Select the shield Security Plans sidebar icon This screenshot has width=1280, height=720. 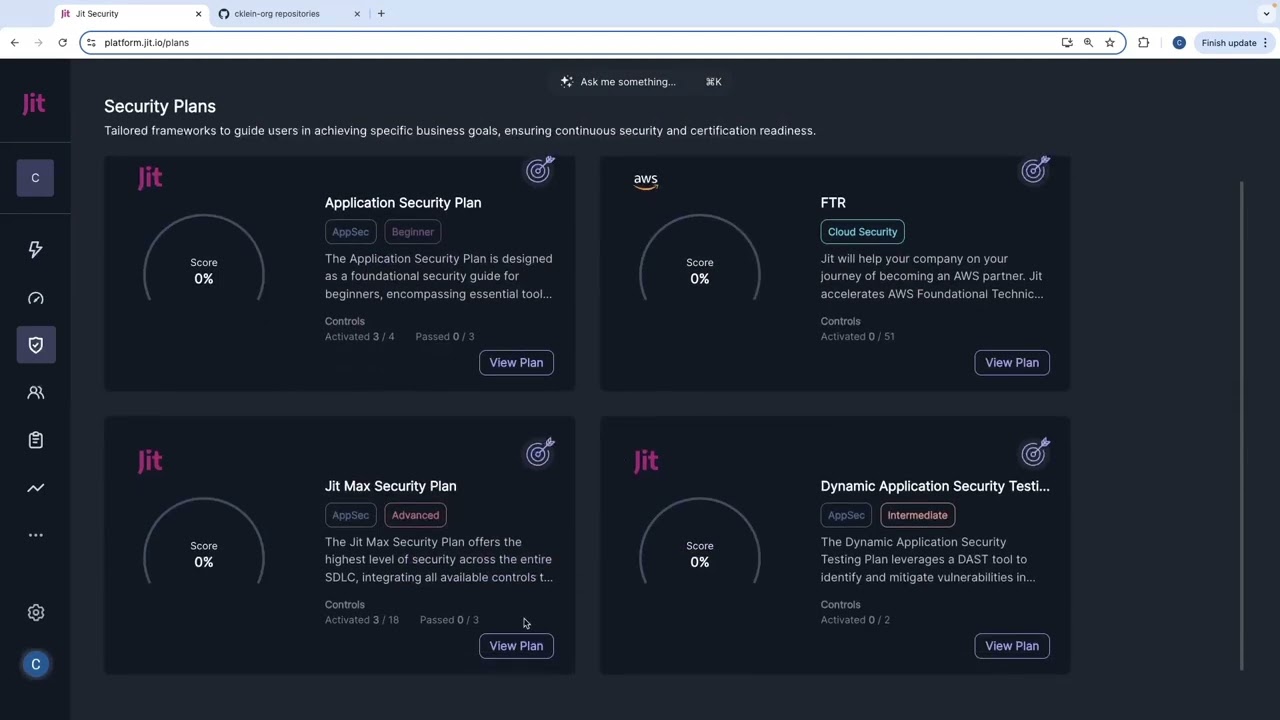pos(35,345)
